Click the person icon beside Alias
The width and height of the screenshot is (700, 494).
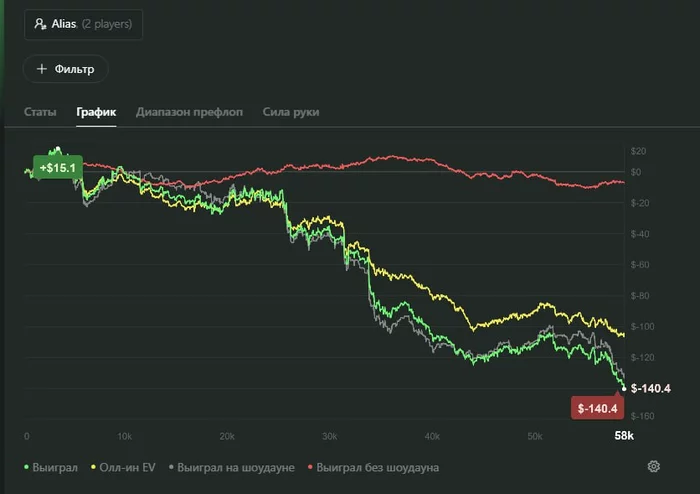(x=40, y=23)
